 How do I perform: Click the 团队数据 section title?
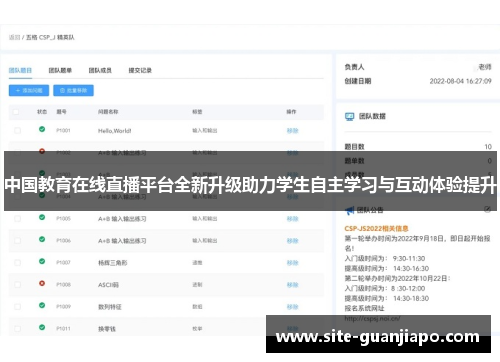point(372,116)
